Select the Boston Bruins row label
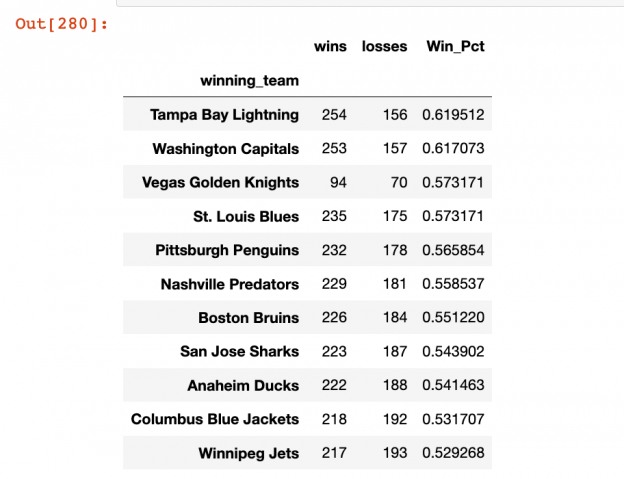Screen dimensions: 624x479 coord(248,318)
